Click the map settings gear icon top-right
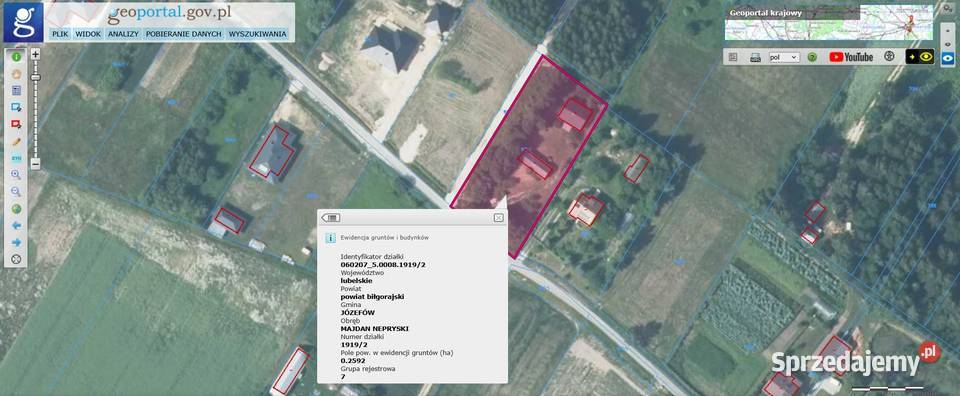This screenshot has width=960, height=396. (x=948, y=10)
